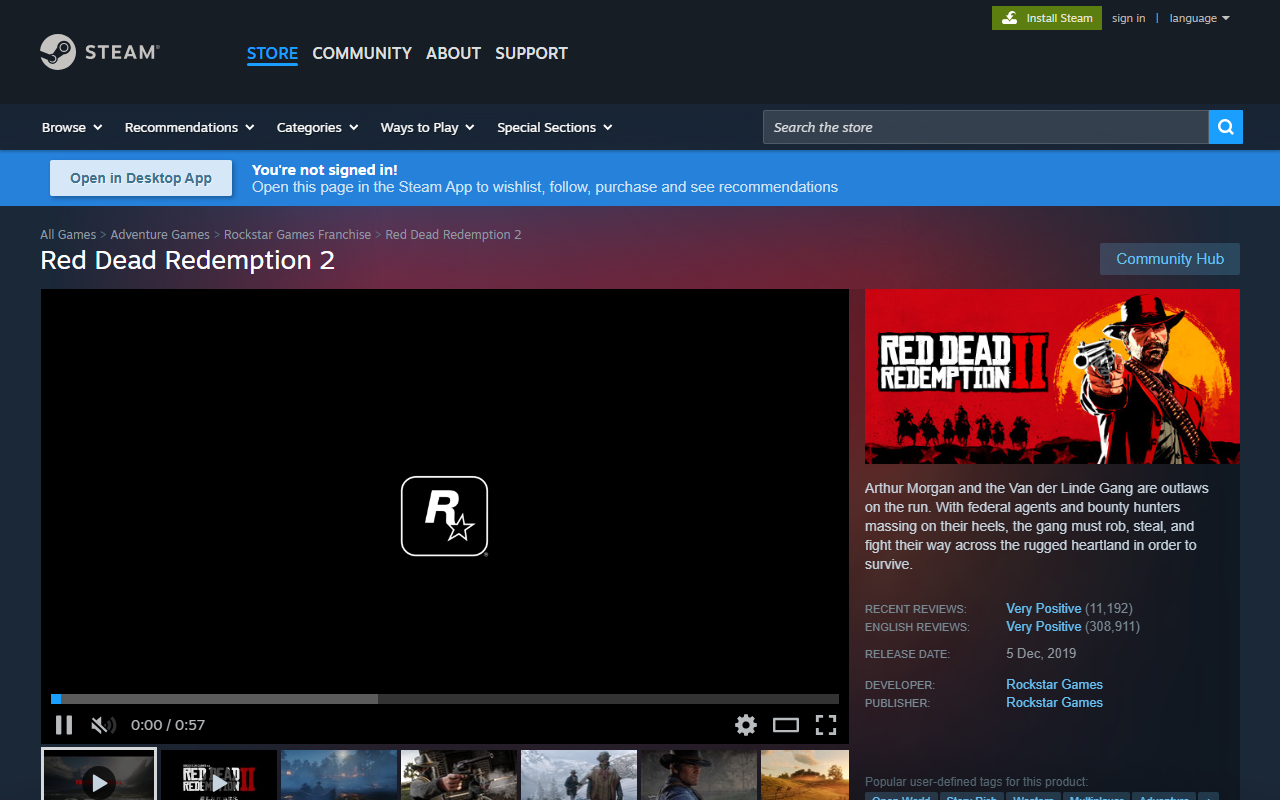Click the "0:00 / 0:57" time display
Image resolution: width=1280 pixels, height=800 pixels.
168,725
